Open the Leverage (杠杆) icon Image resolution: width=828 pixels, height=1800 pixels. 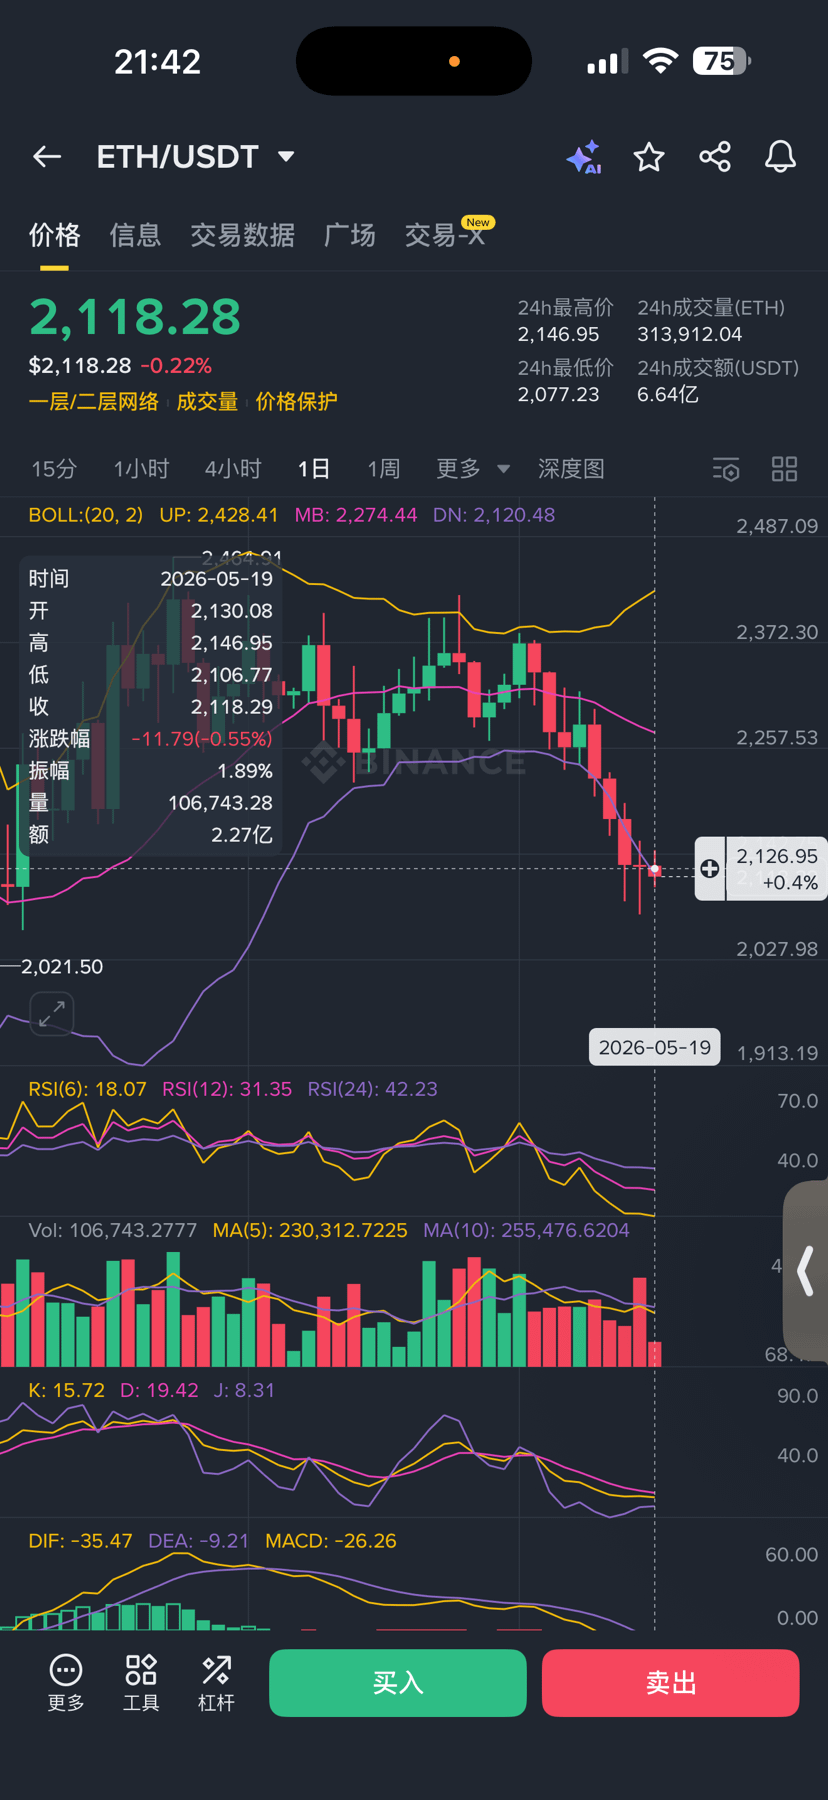pos(216,1683)
